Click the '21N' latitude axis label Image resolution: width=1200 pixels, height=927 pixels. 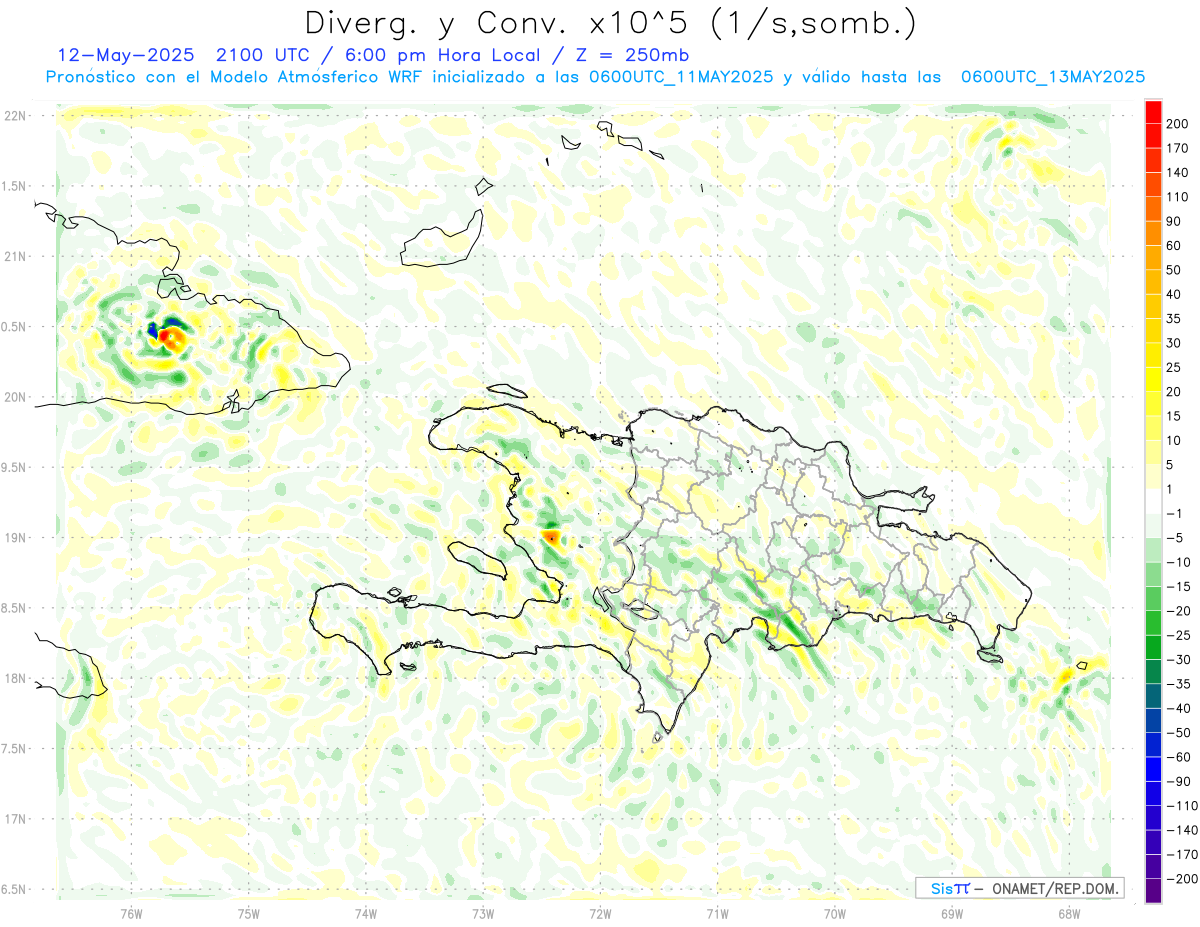pyautogui.click(x=14, y=256)
